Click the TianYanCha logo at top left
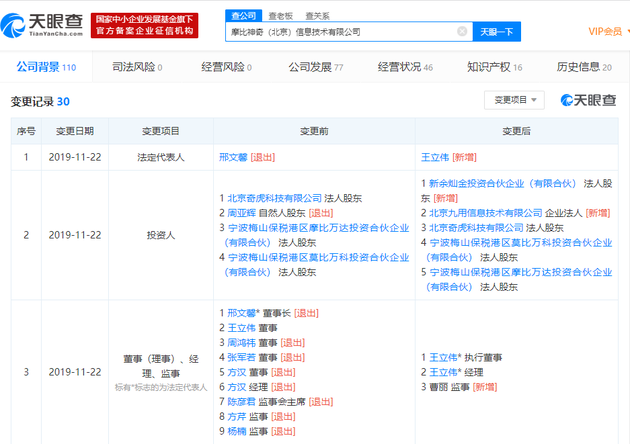 coord(45,24)
